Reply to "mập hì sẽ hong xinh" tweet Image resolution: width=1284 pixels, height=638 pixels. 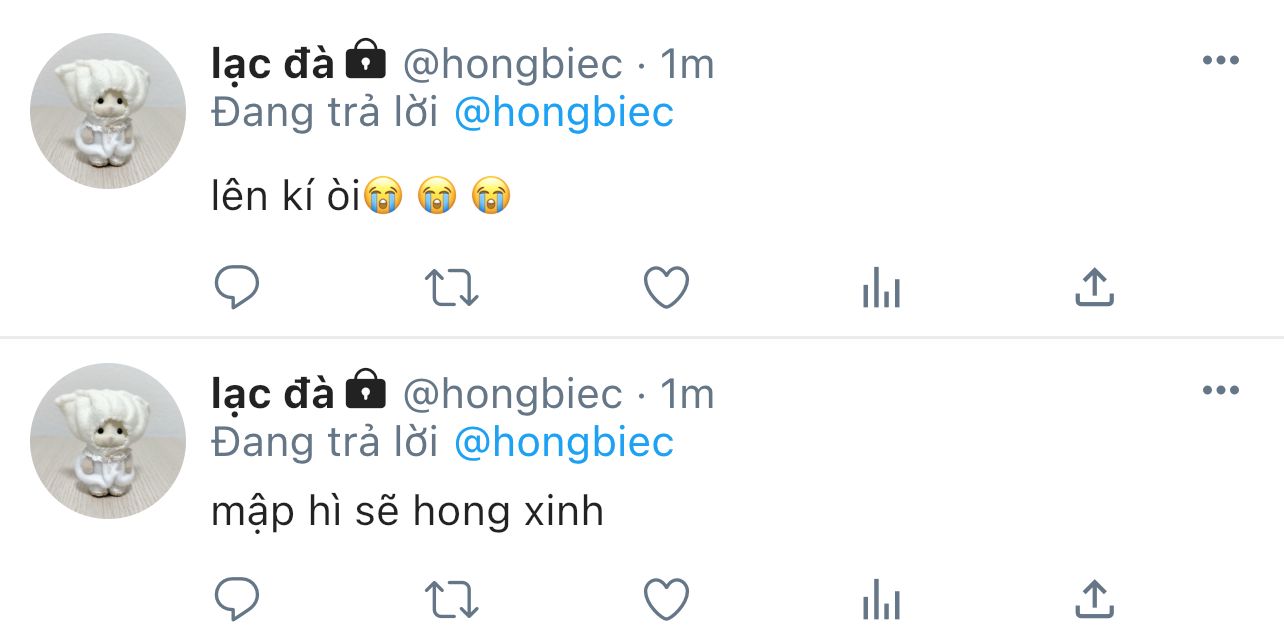coord(237,600)
